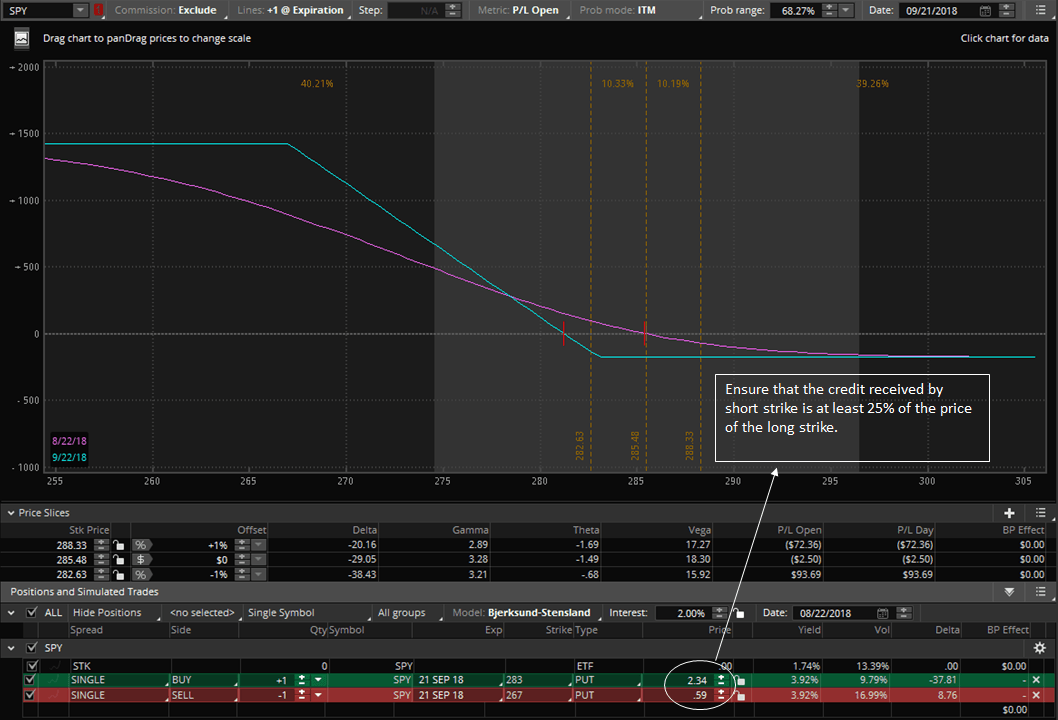Open the Price Slices panel menu icon

pyautogui.click(x=1041, y=513)
